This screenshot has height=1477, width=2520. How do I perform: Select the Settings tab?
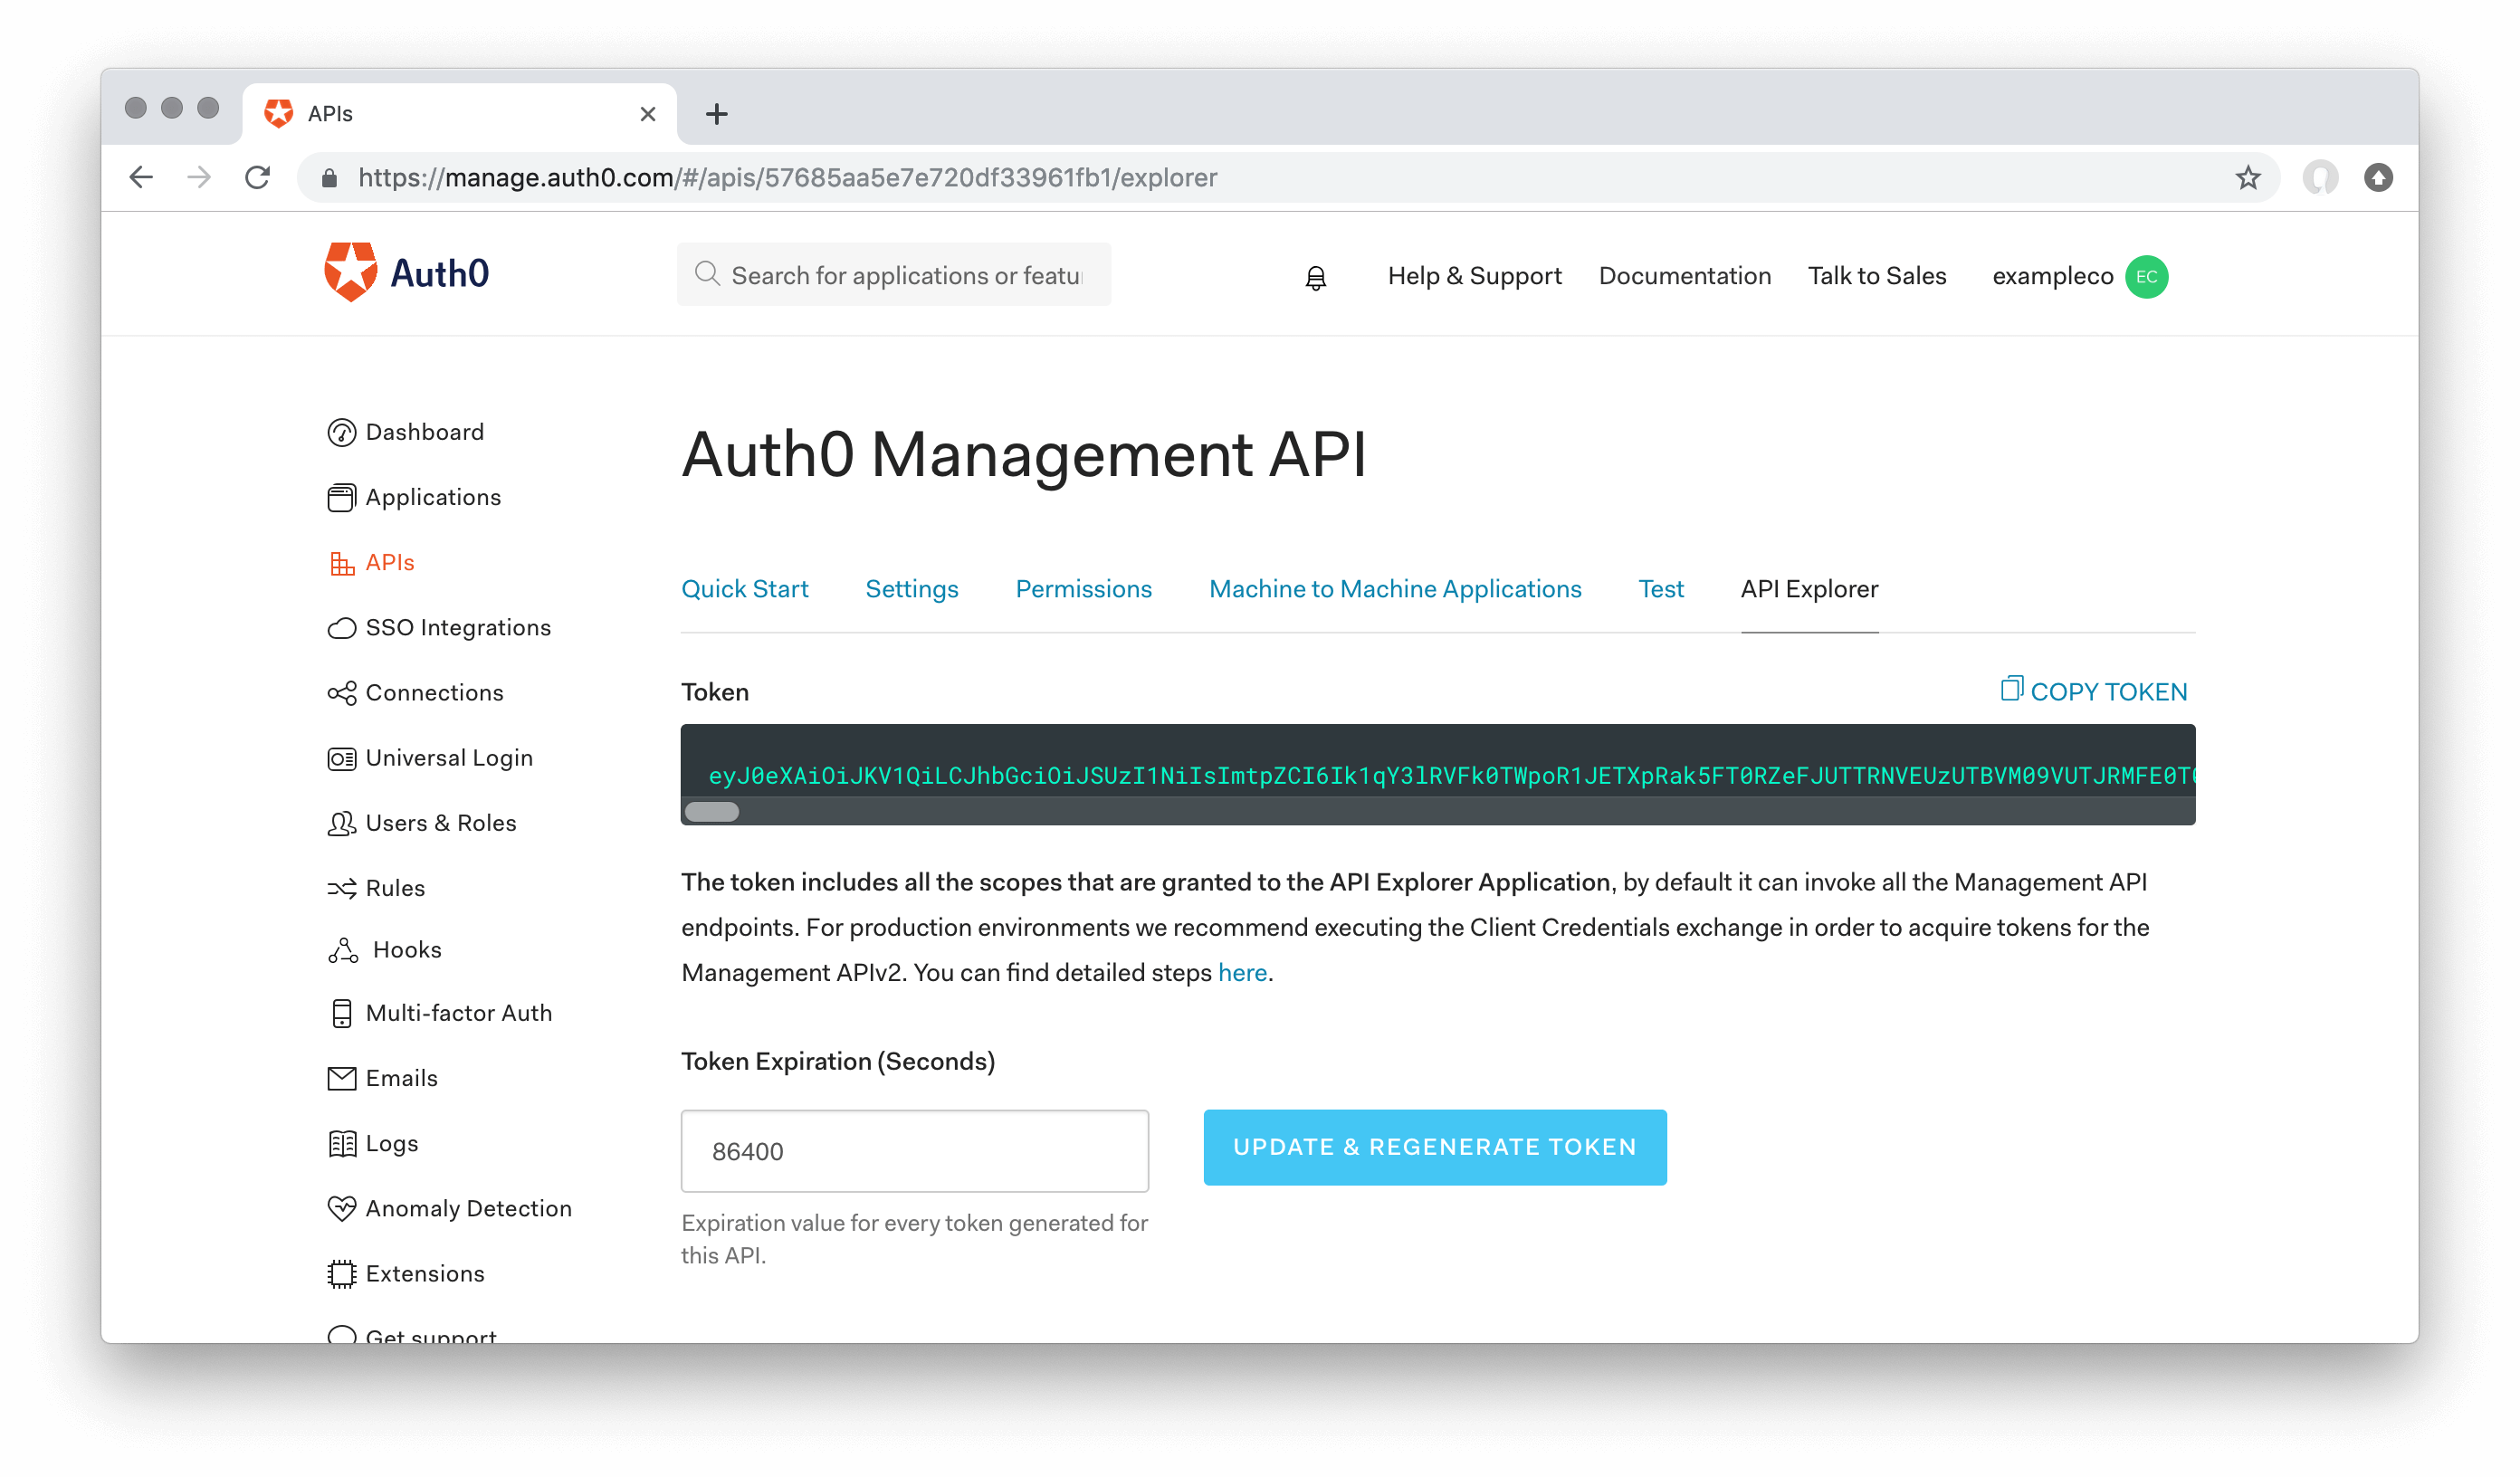pyautogui.click(x=912, y=589)
